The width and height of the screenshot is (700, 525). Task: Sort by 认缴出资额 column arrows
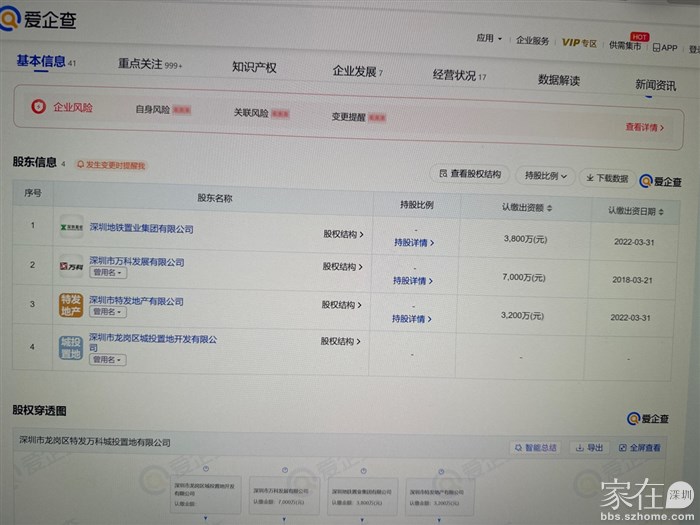coord(549,208)
